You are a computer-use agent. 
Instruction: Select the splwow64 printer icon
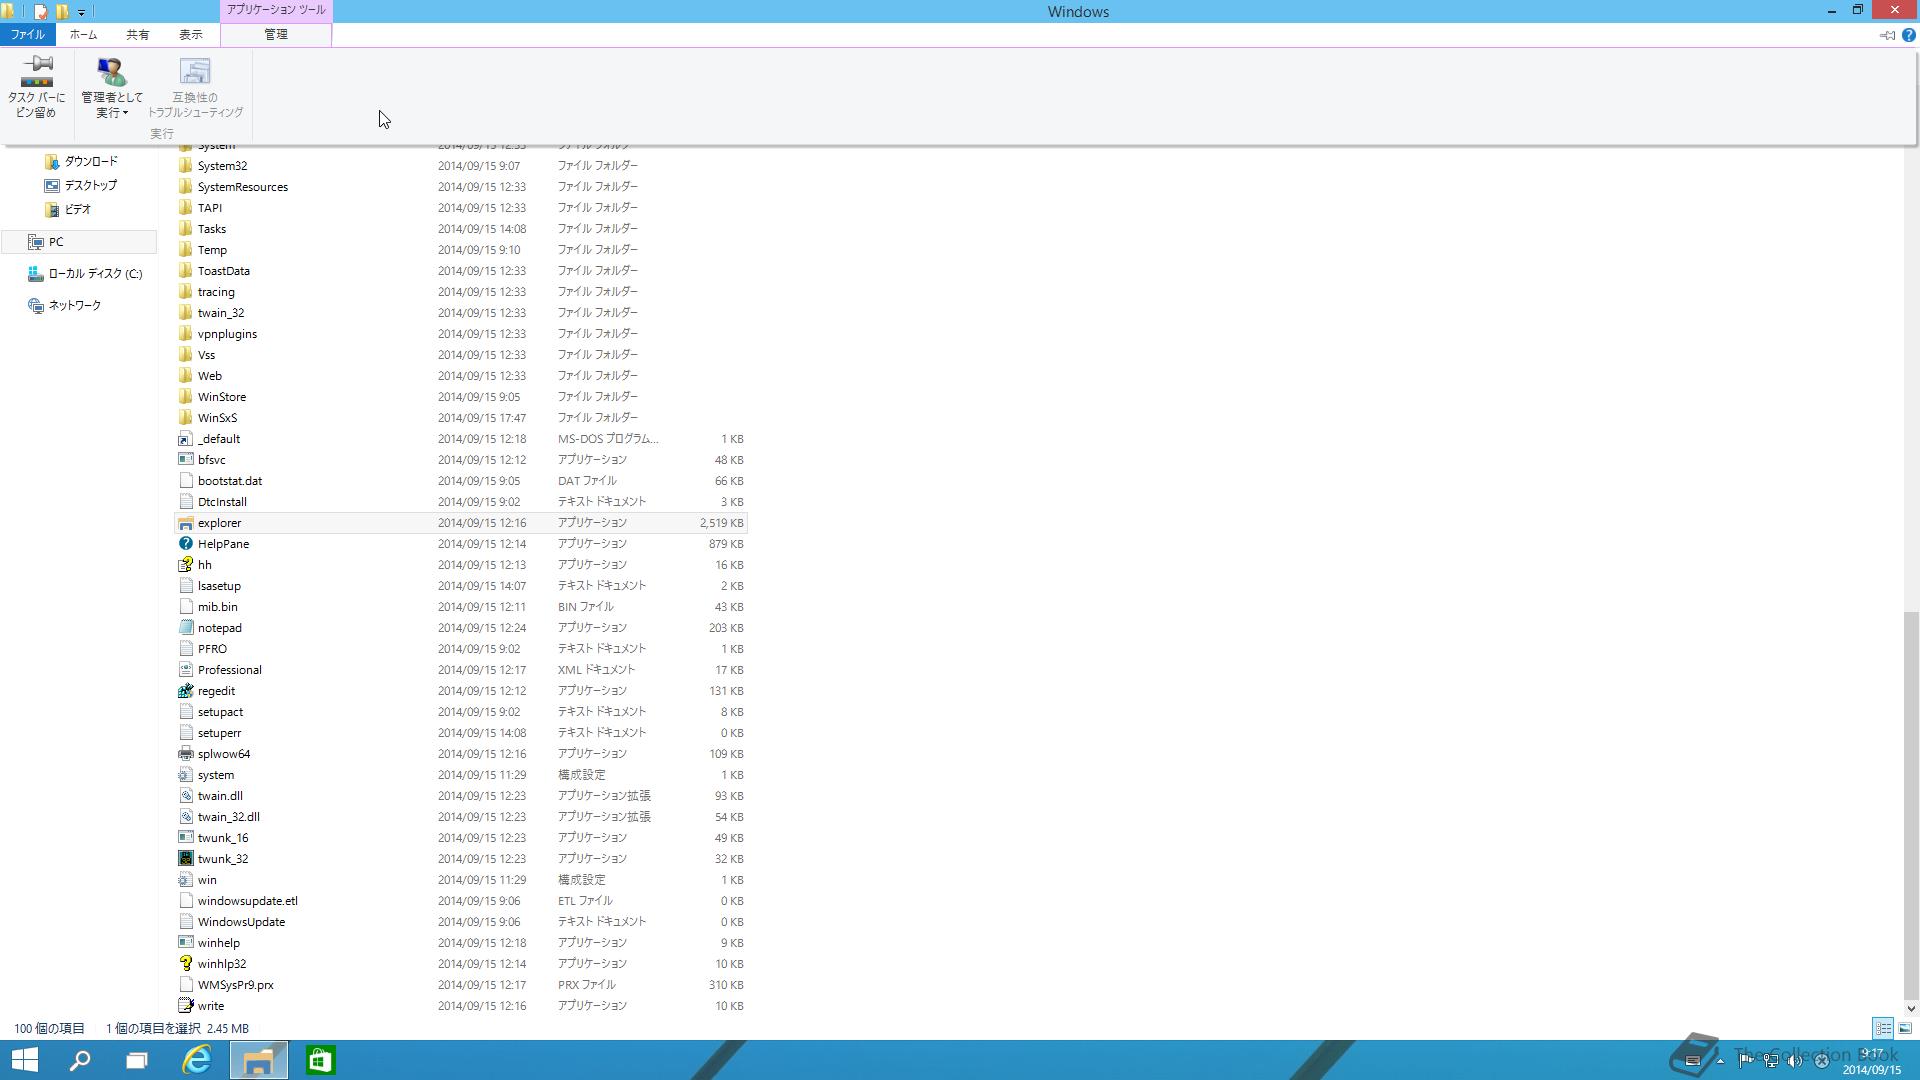coord(185,754)
